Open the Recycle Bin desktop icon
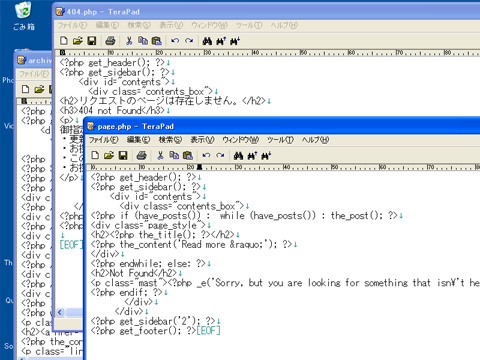480x360 pixels. [x=24, y=16]
